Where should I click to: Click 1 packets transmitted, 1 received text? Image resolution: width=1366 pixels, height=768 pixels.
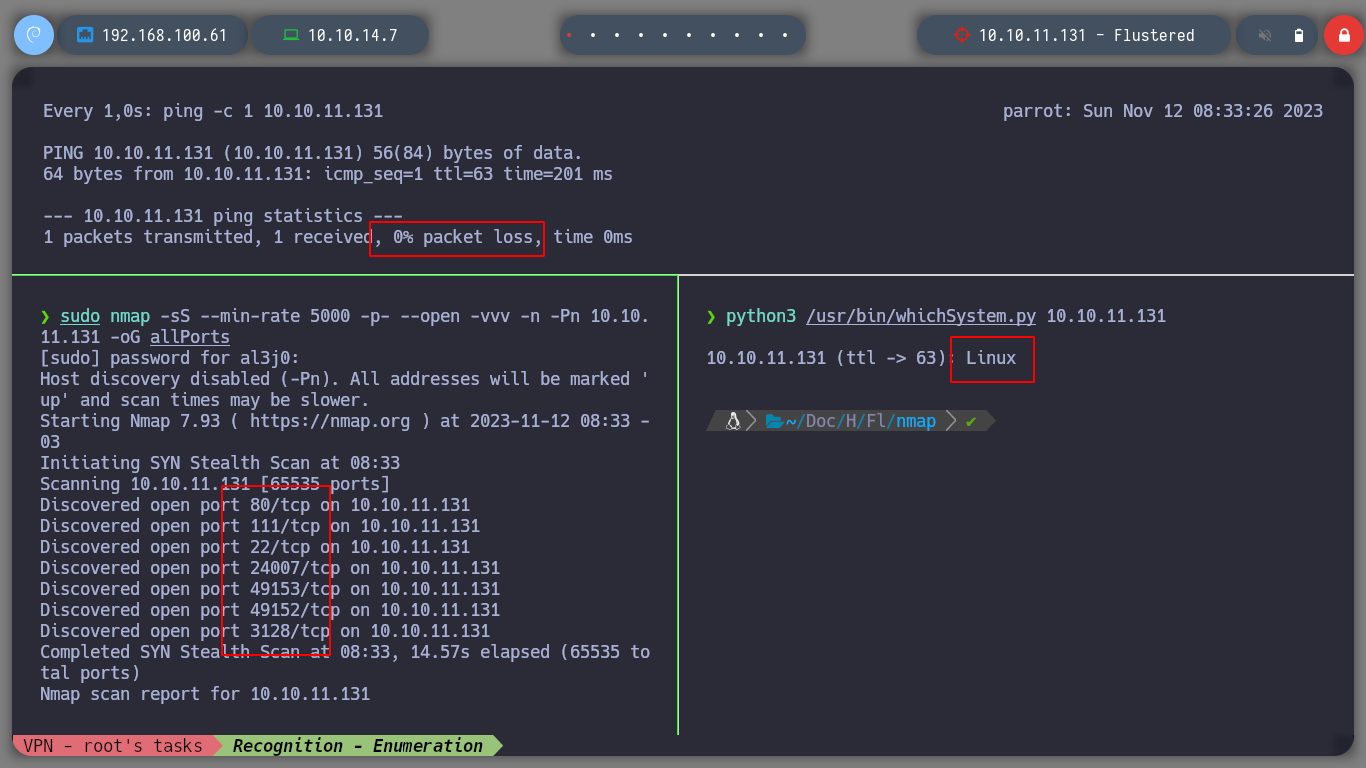pyautogui.click(x=208, y=237)
